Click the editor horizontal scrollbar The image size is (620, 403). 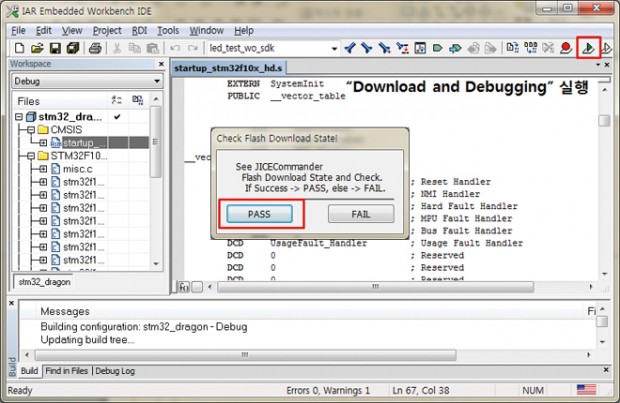(375, 287)
